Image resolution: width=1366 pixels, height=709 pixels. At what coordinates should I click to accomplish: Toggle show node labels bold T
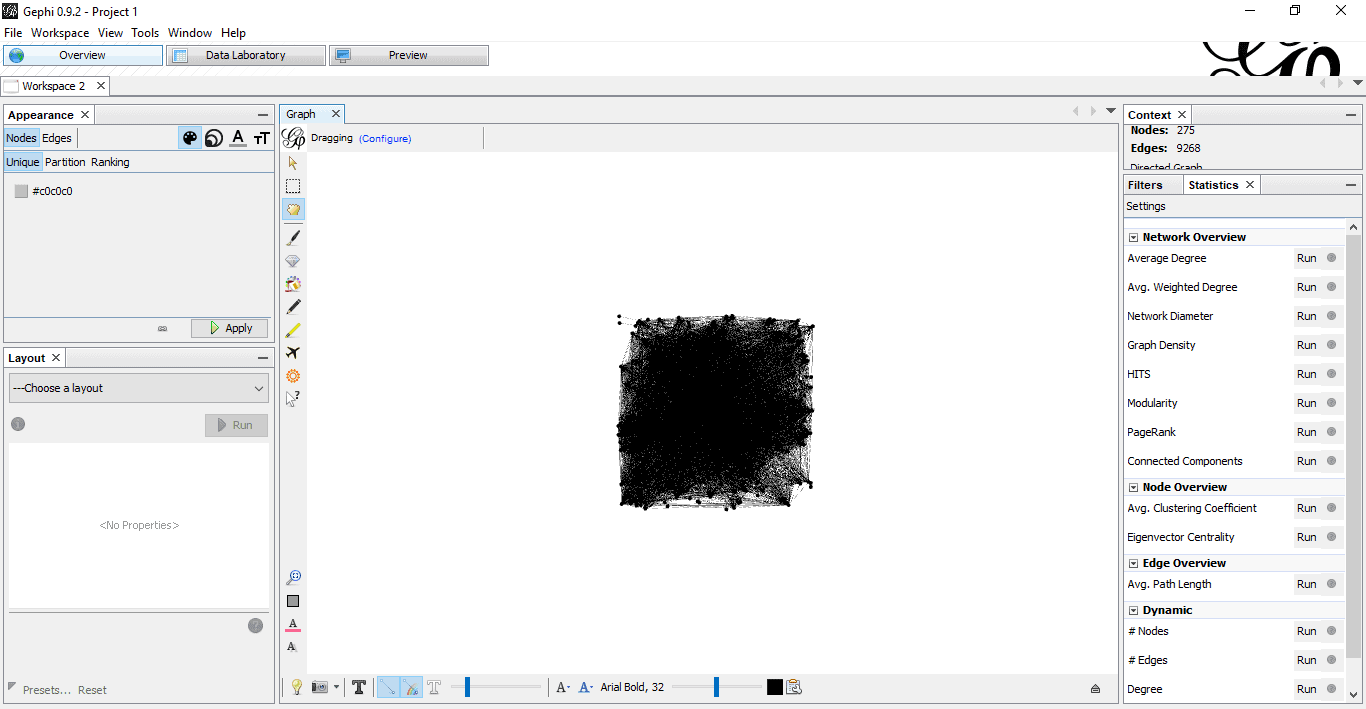click(359, 687)
